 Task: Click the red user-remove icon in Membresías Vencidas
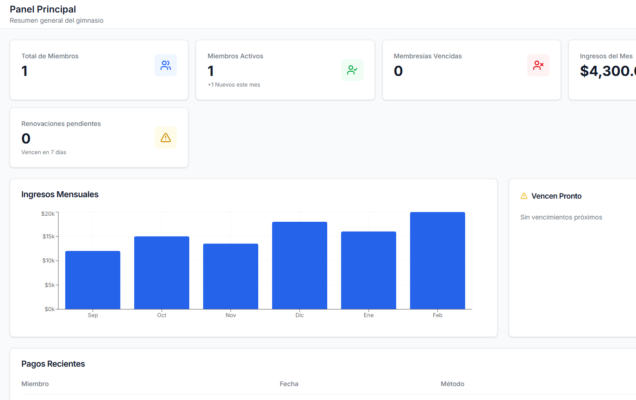538,66
